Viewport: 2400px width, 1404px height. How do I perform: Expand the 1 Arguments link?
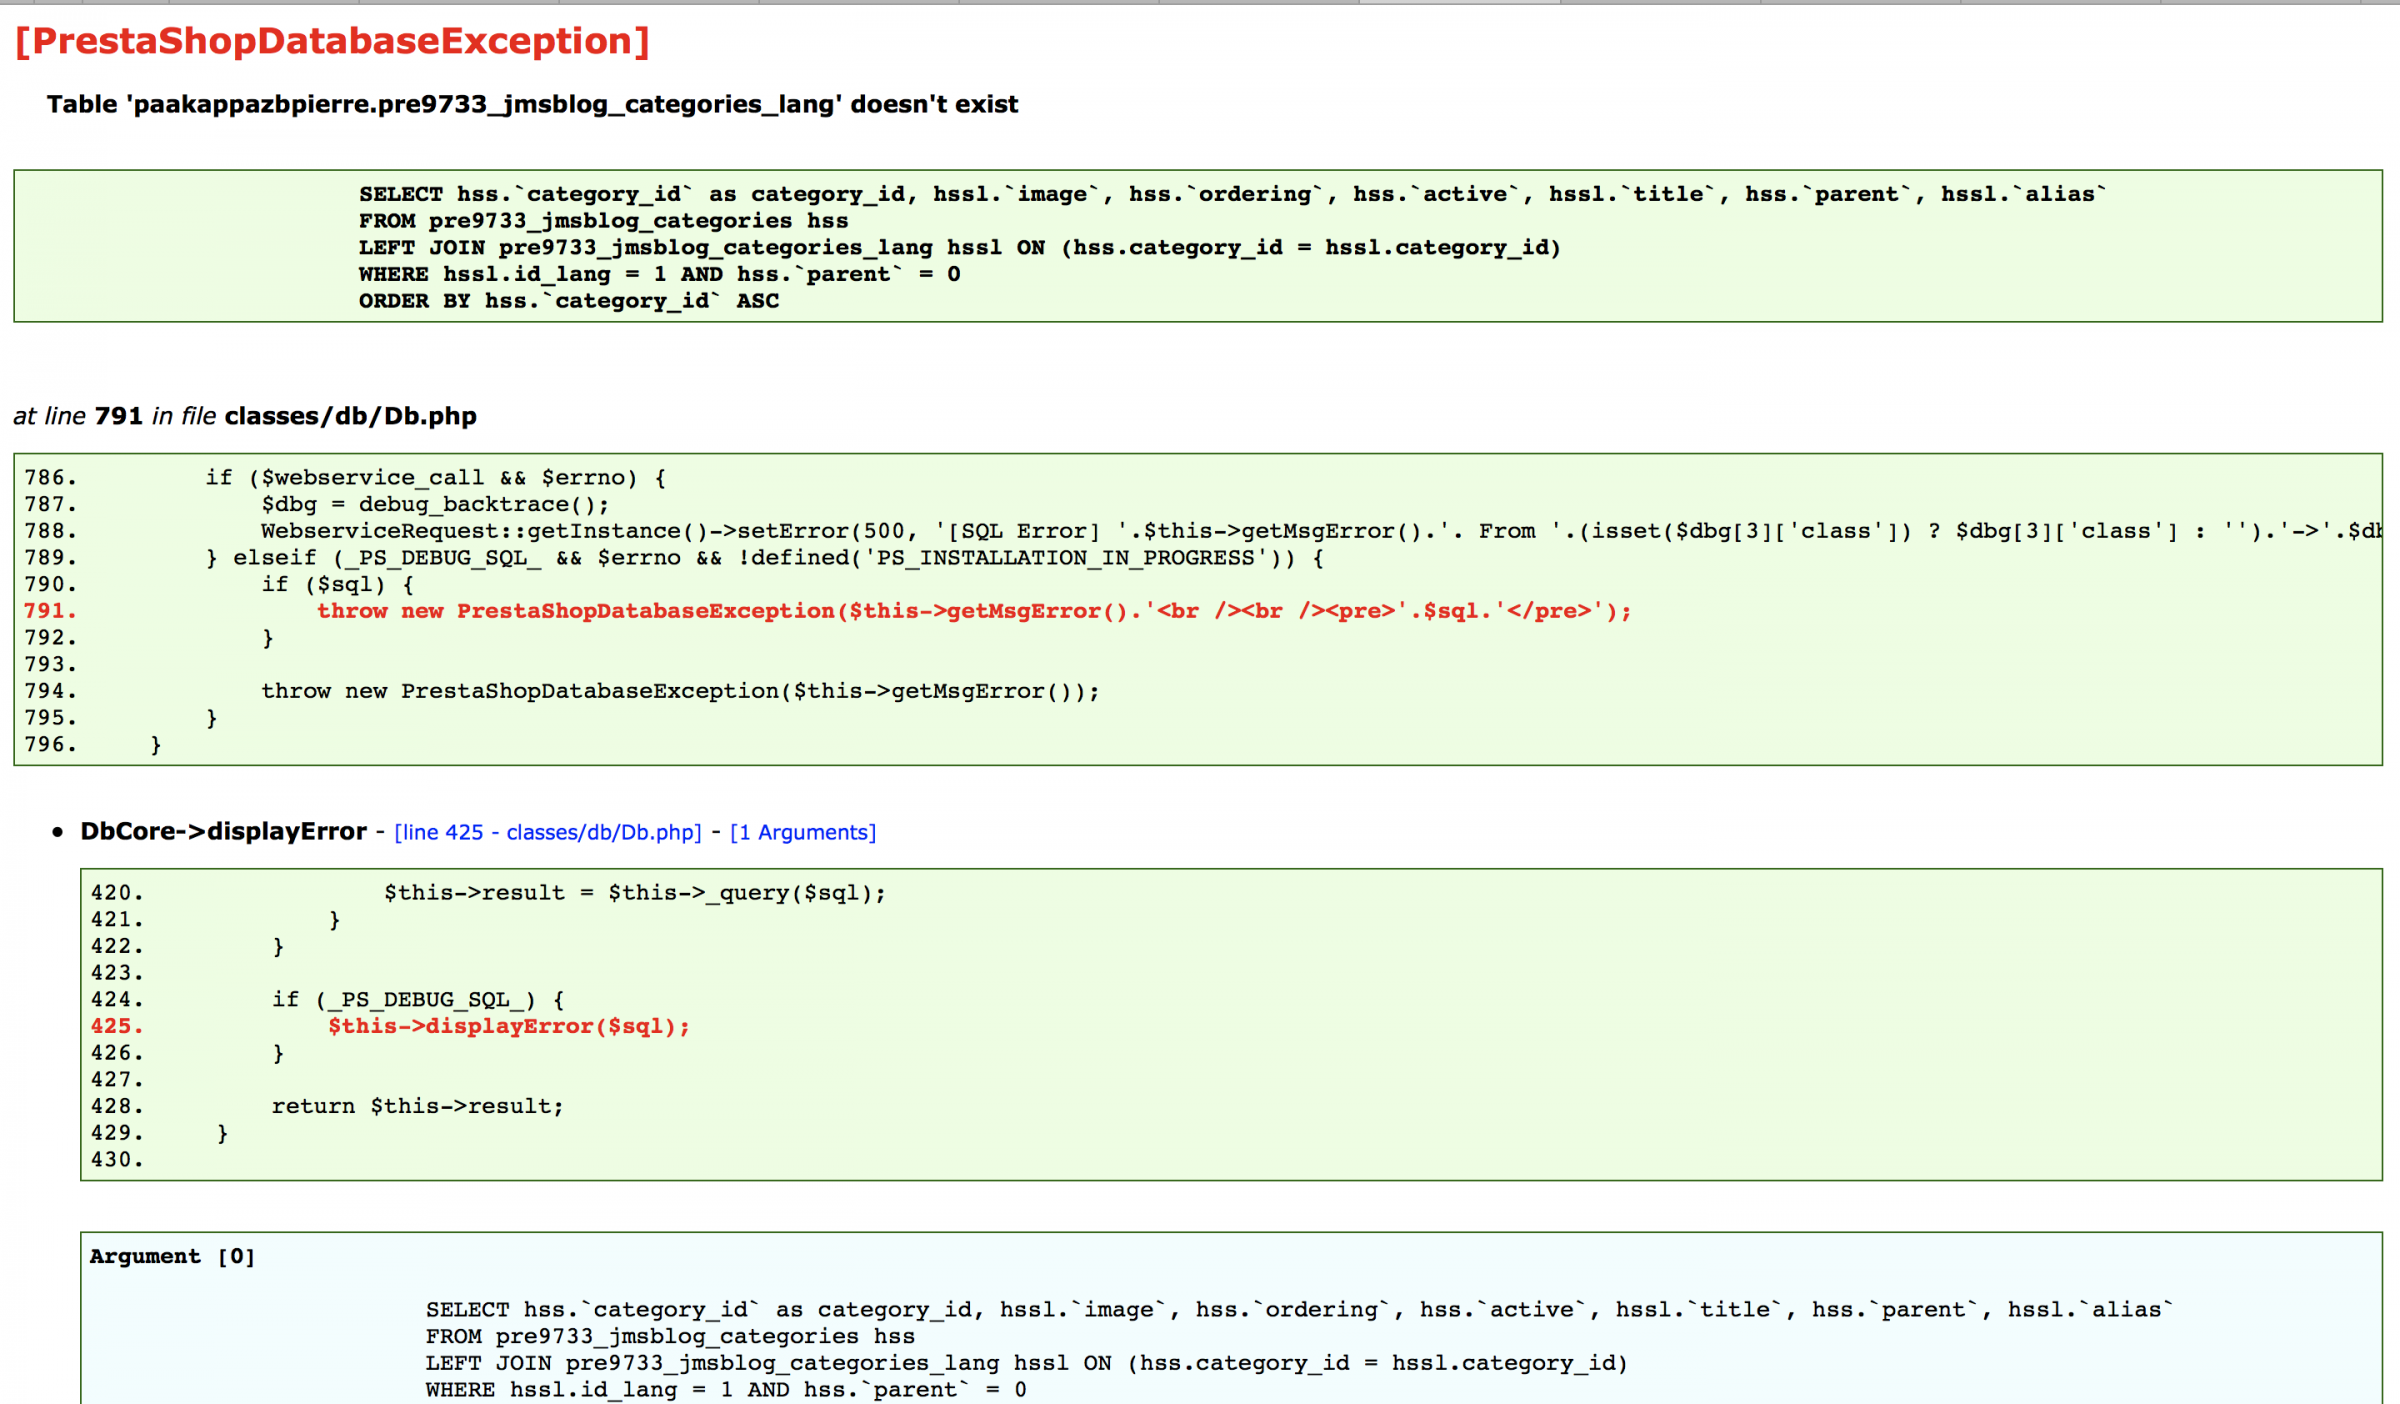pyautogui.click(x=803, y=832)
